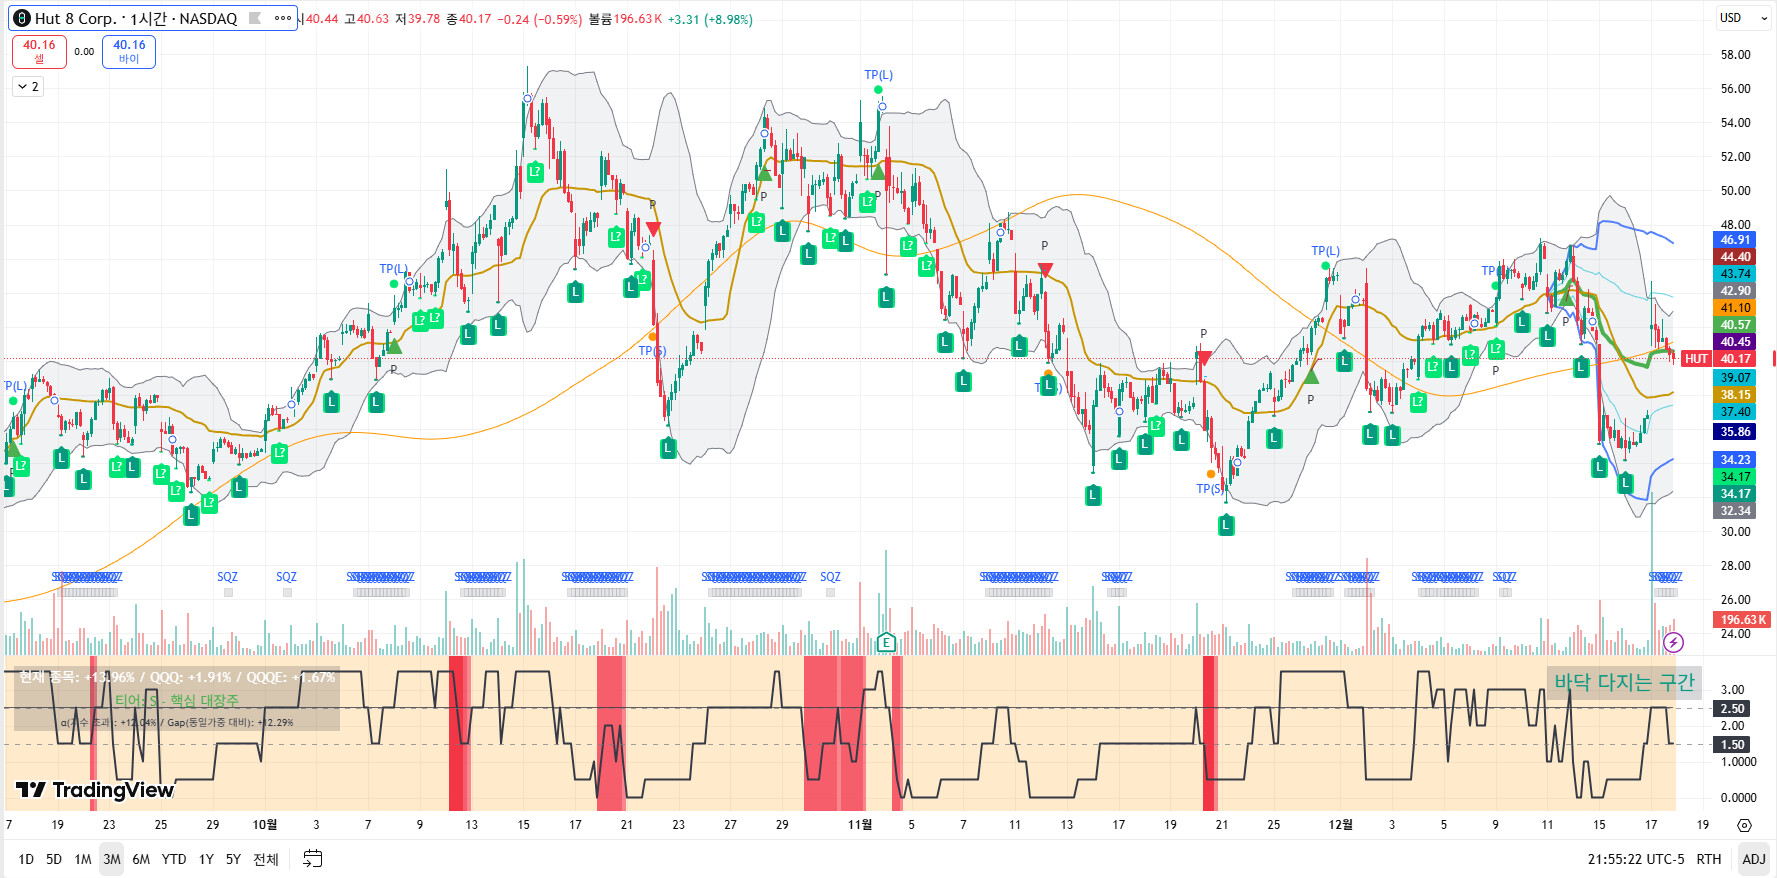Click the navy 35.86 price label

coord(1735,432)
